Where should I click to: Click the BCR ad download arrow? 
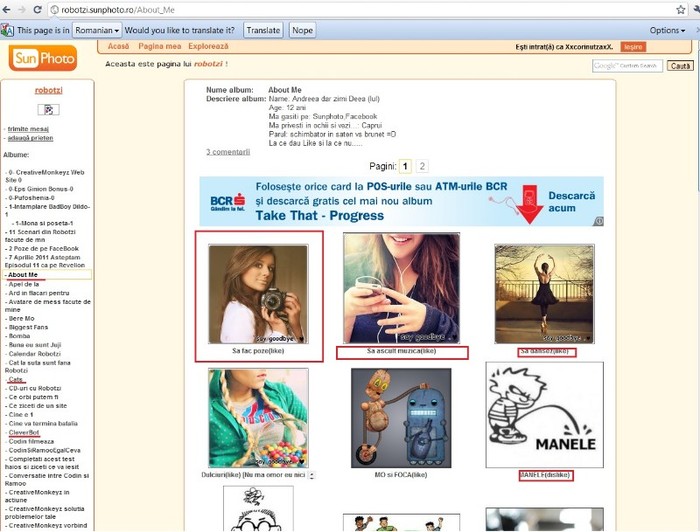pyautogui.click(x=531, y=202)
